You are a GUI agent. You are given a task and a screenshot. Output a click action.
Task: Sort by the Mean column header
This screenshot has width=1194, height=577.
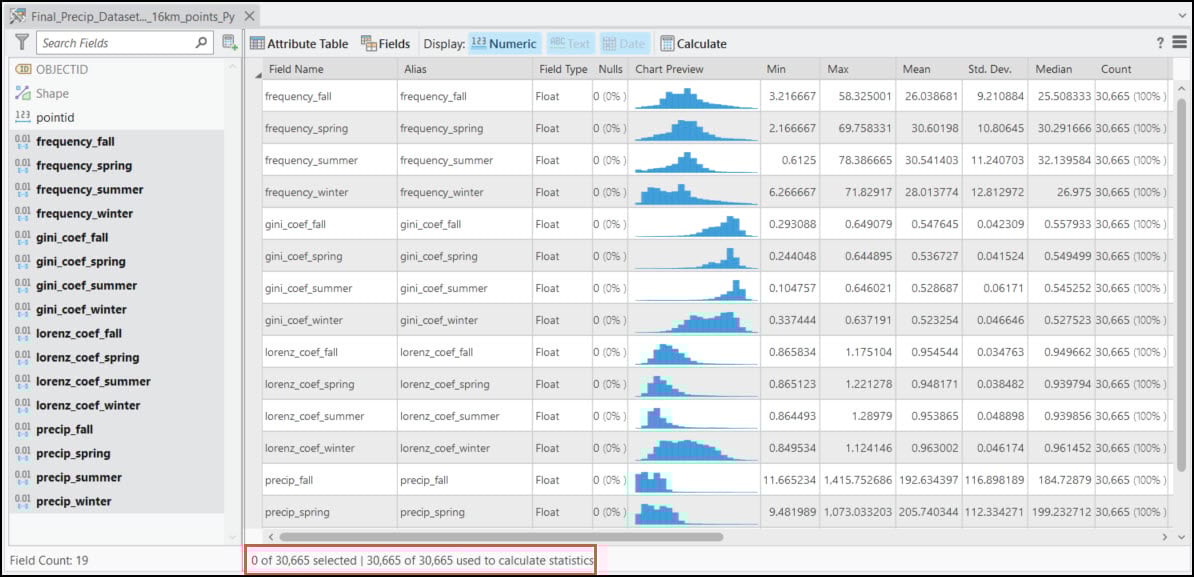point(916,69)
